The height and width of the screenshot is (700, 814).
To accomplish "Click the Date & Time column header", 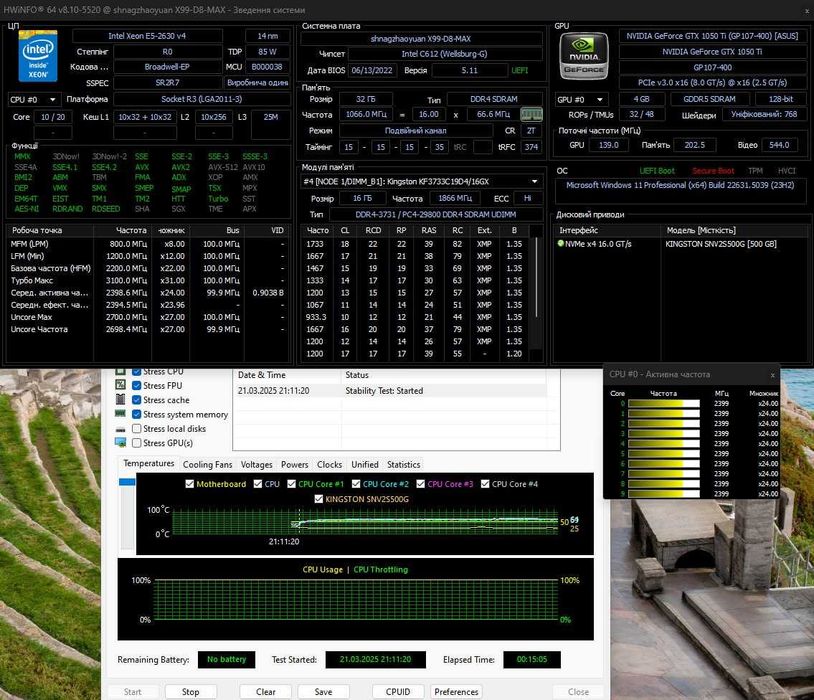I will point(262,375).
